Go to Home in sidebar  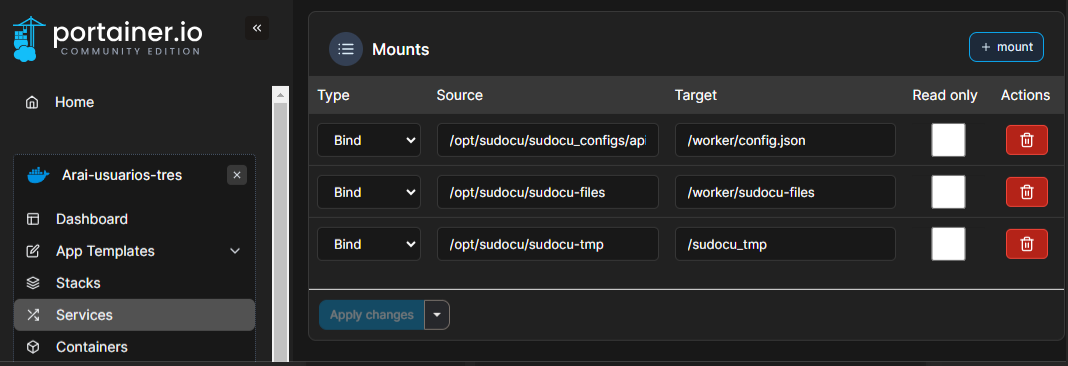click(x=74, y=102)
